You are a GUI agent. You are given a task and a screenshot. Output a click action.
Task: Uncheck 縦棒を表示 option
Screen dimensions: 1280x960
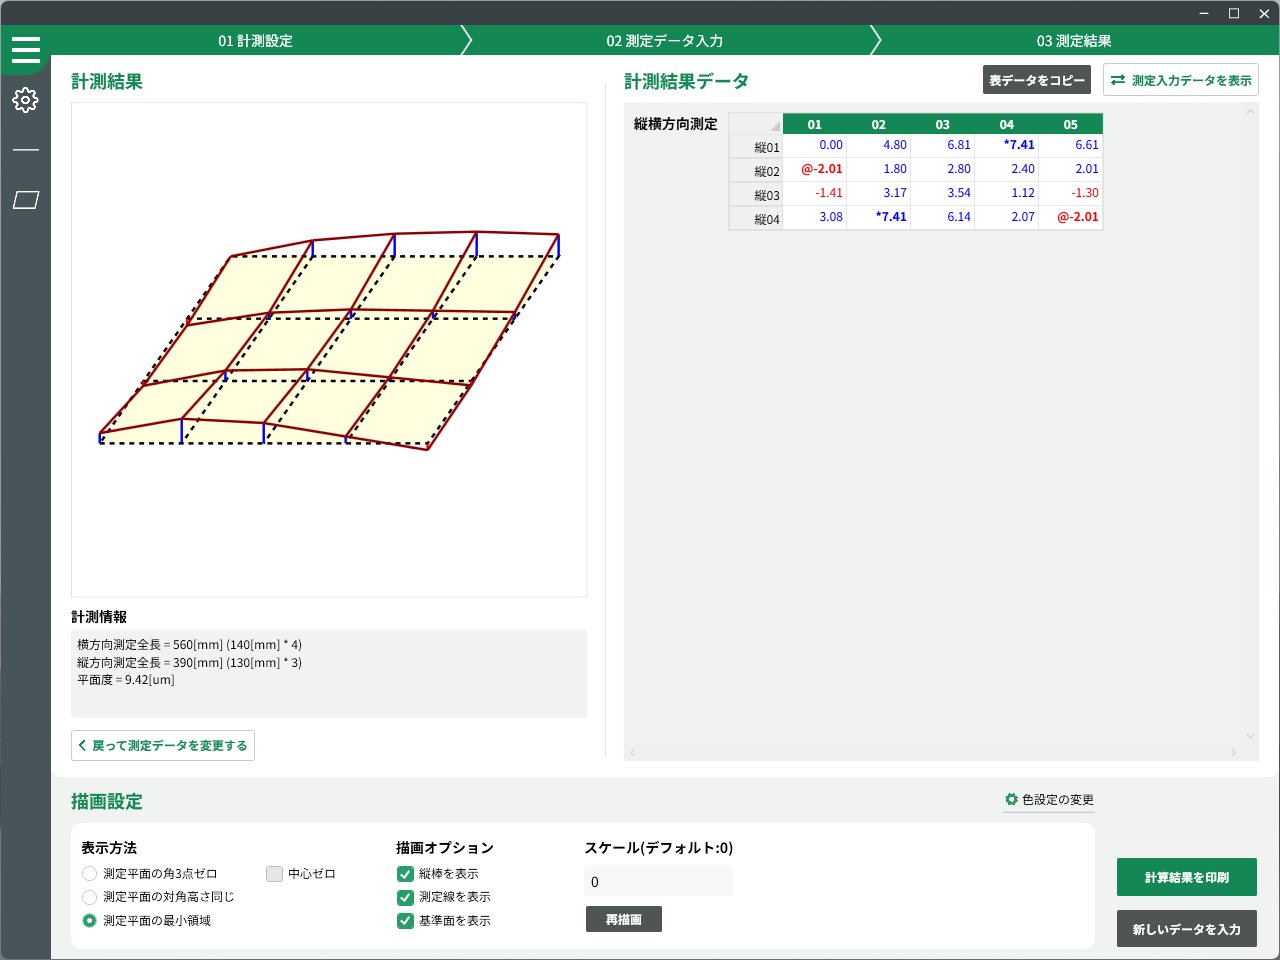[405, 874]
